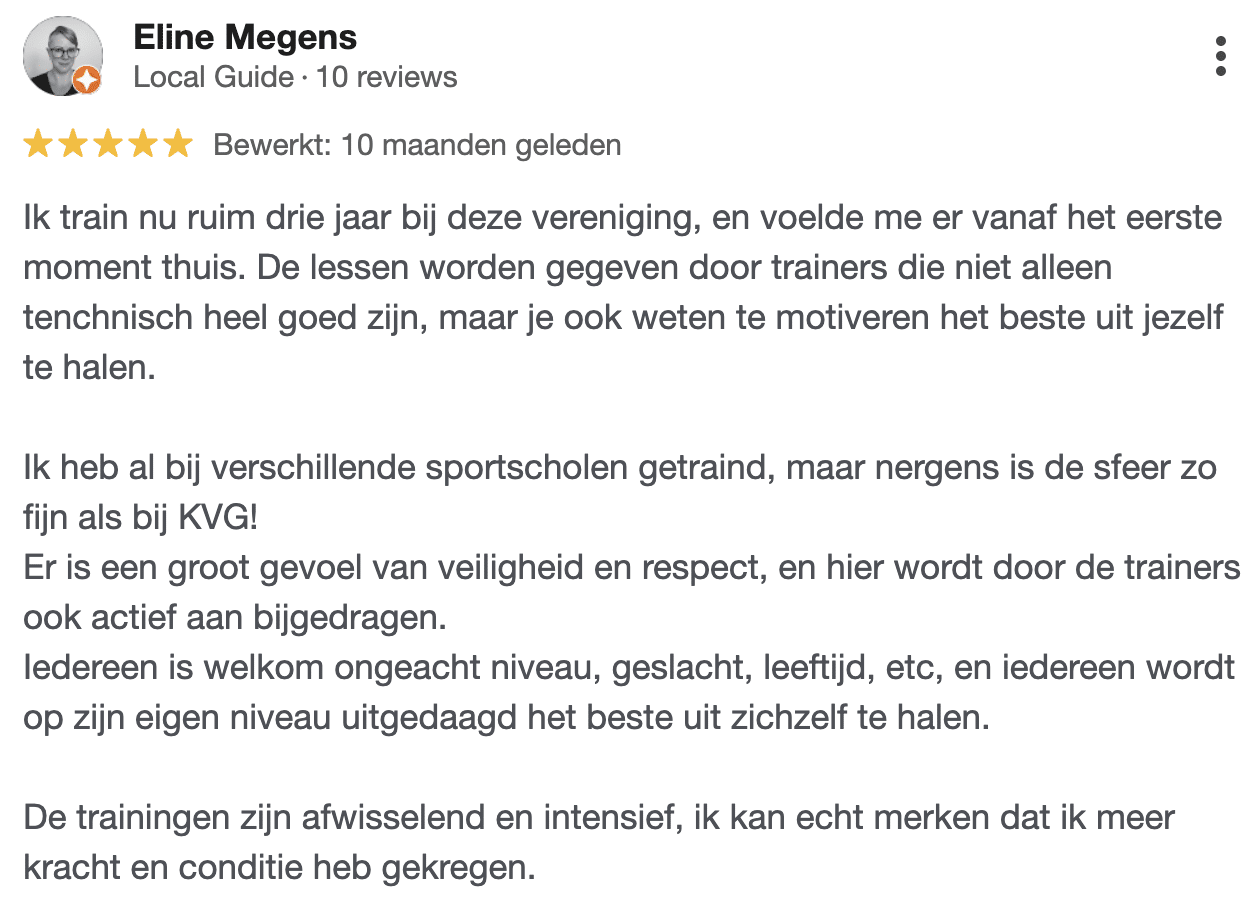1250x902 pixels.
Task: Select the reviewer avatar thumbnail
Action: click(62, 57)
